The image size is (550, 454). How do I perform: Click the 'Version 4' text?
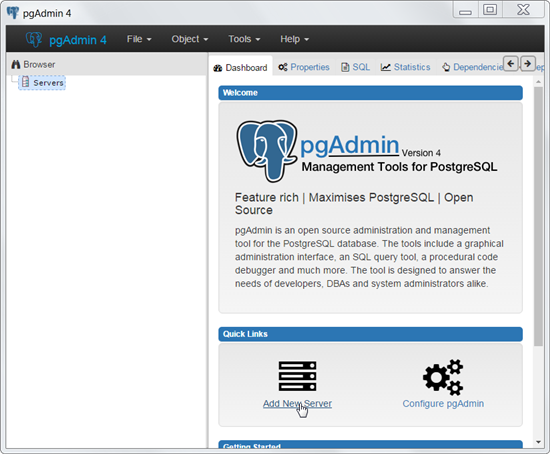pos(421,153)
